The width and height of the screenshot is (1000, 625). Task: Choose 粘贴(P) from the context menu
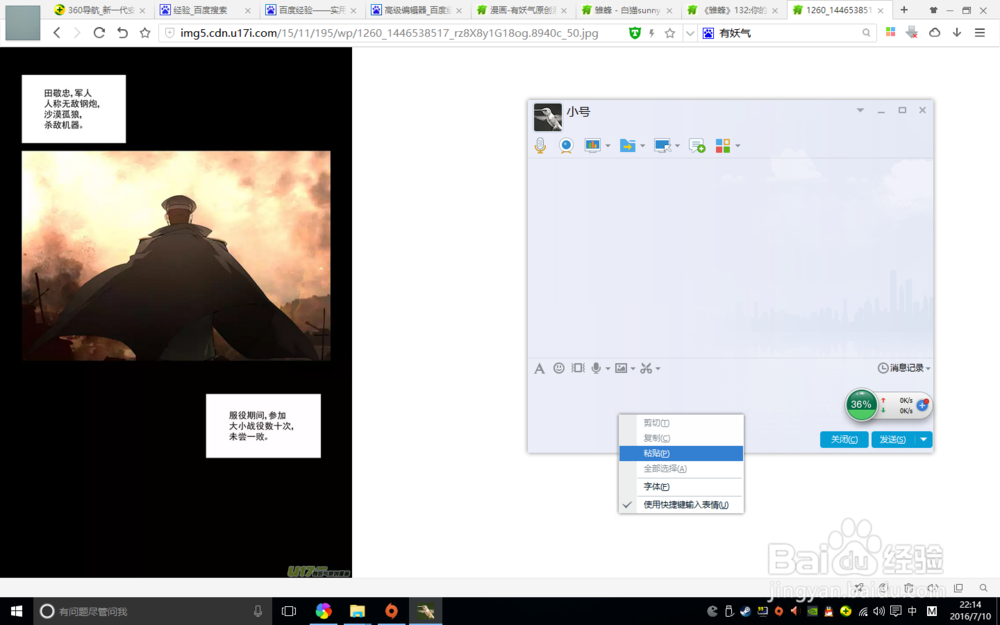(x=681, y=453)
